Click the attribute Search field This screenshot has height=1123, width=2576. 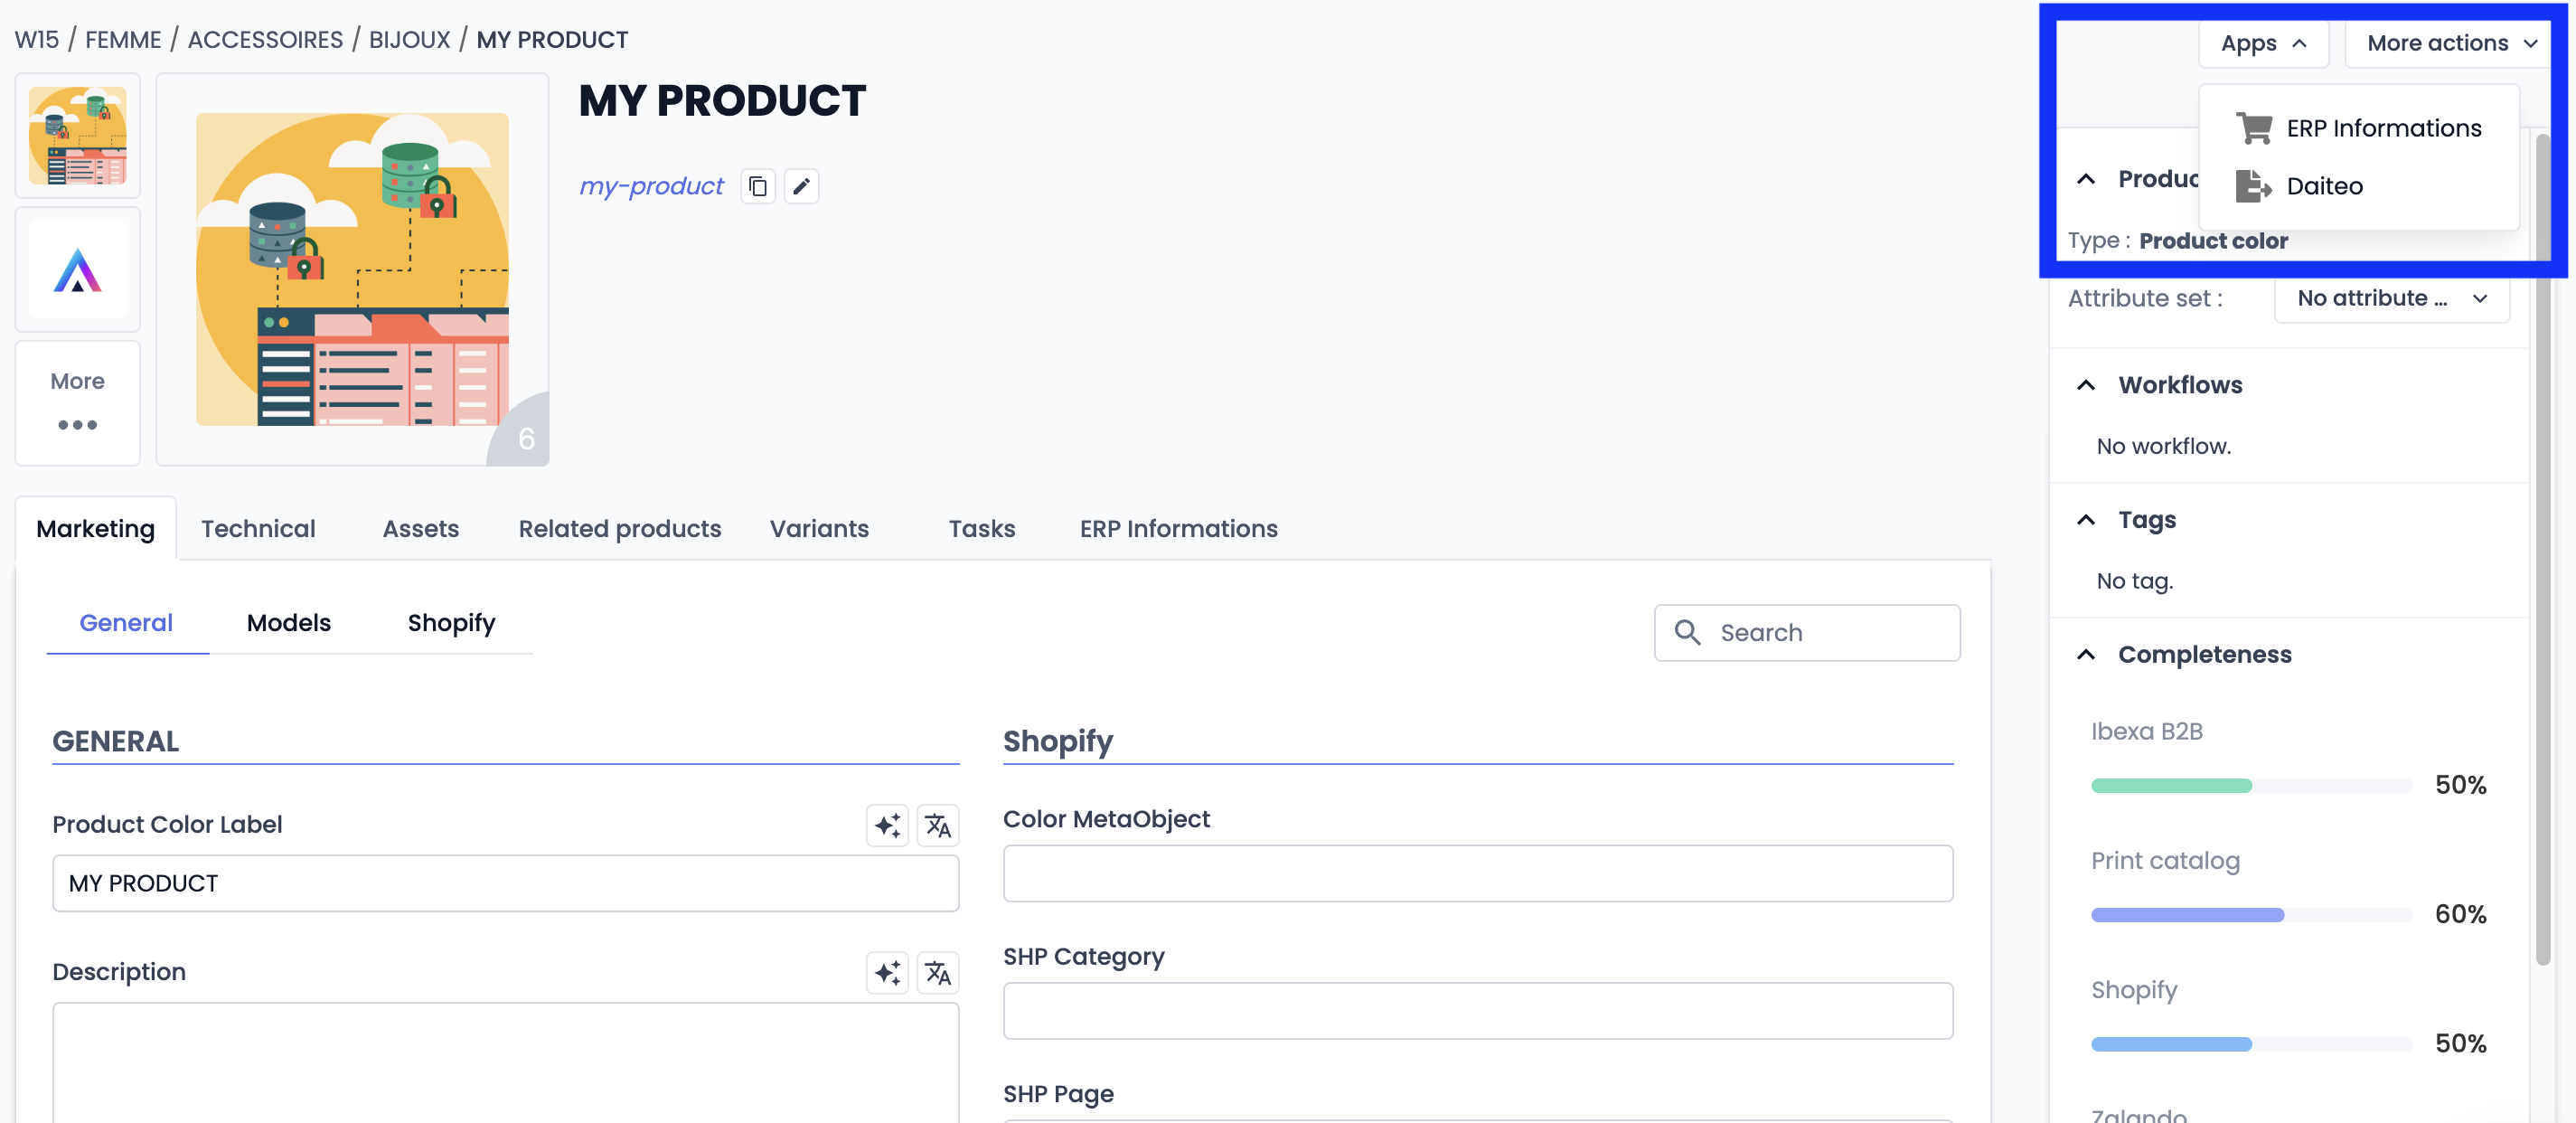[1825, 633]
